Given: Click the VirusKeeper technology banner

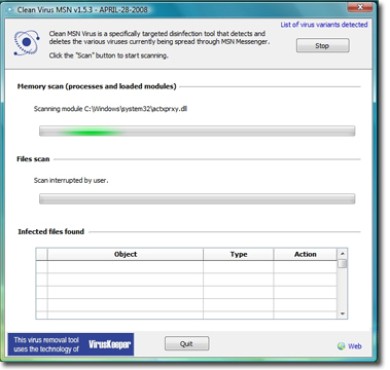Looking at the screenshot, I should click(x=71, y=344).
